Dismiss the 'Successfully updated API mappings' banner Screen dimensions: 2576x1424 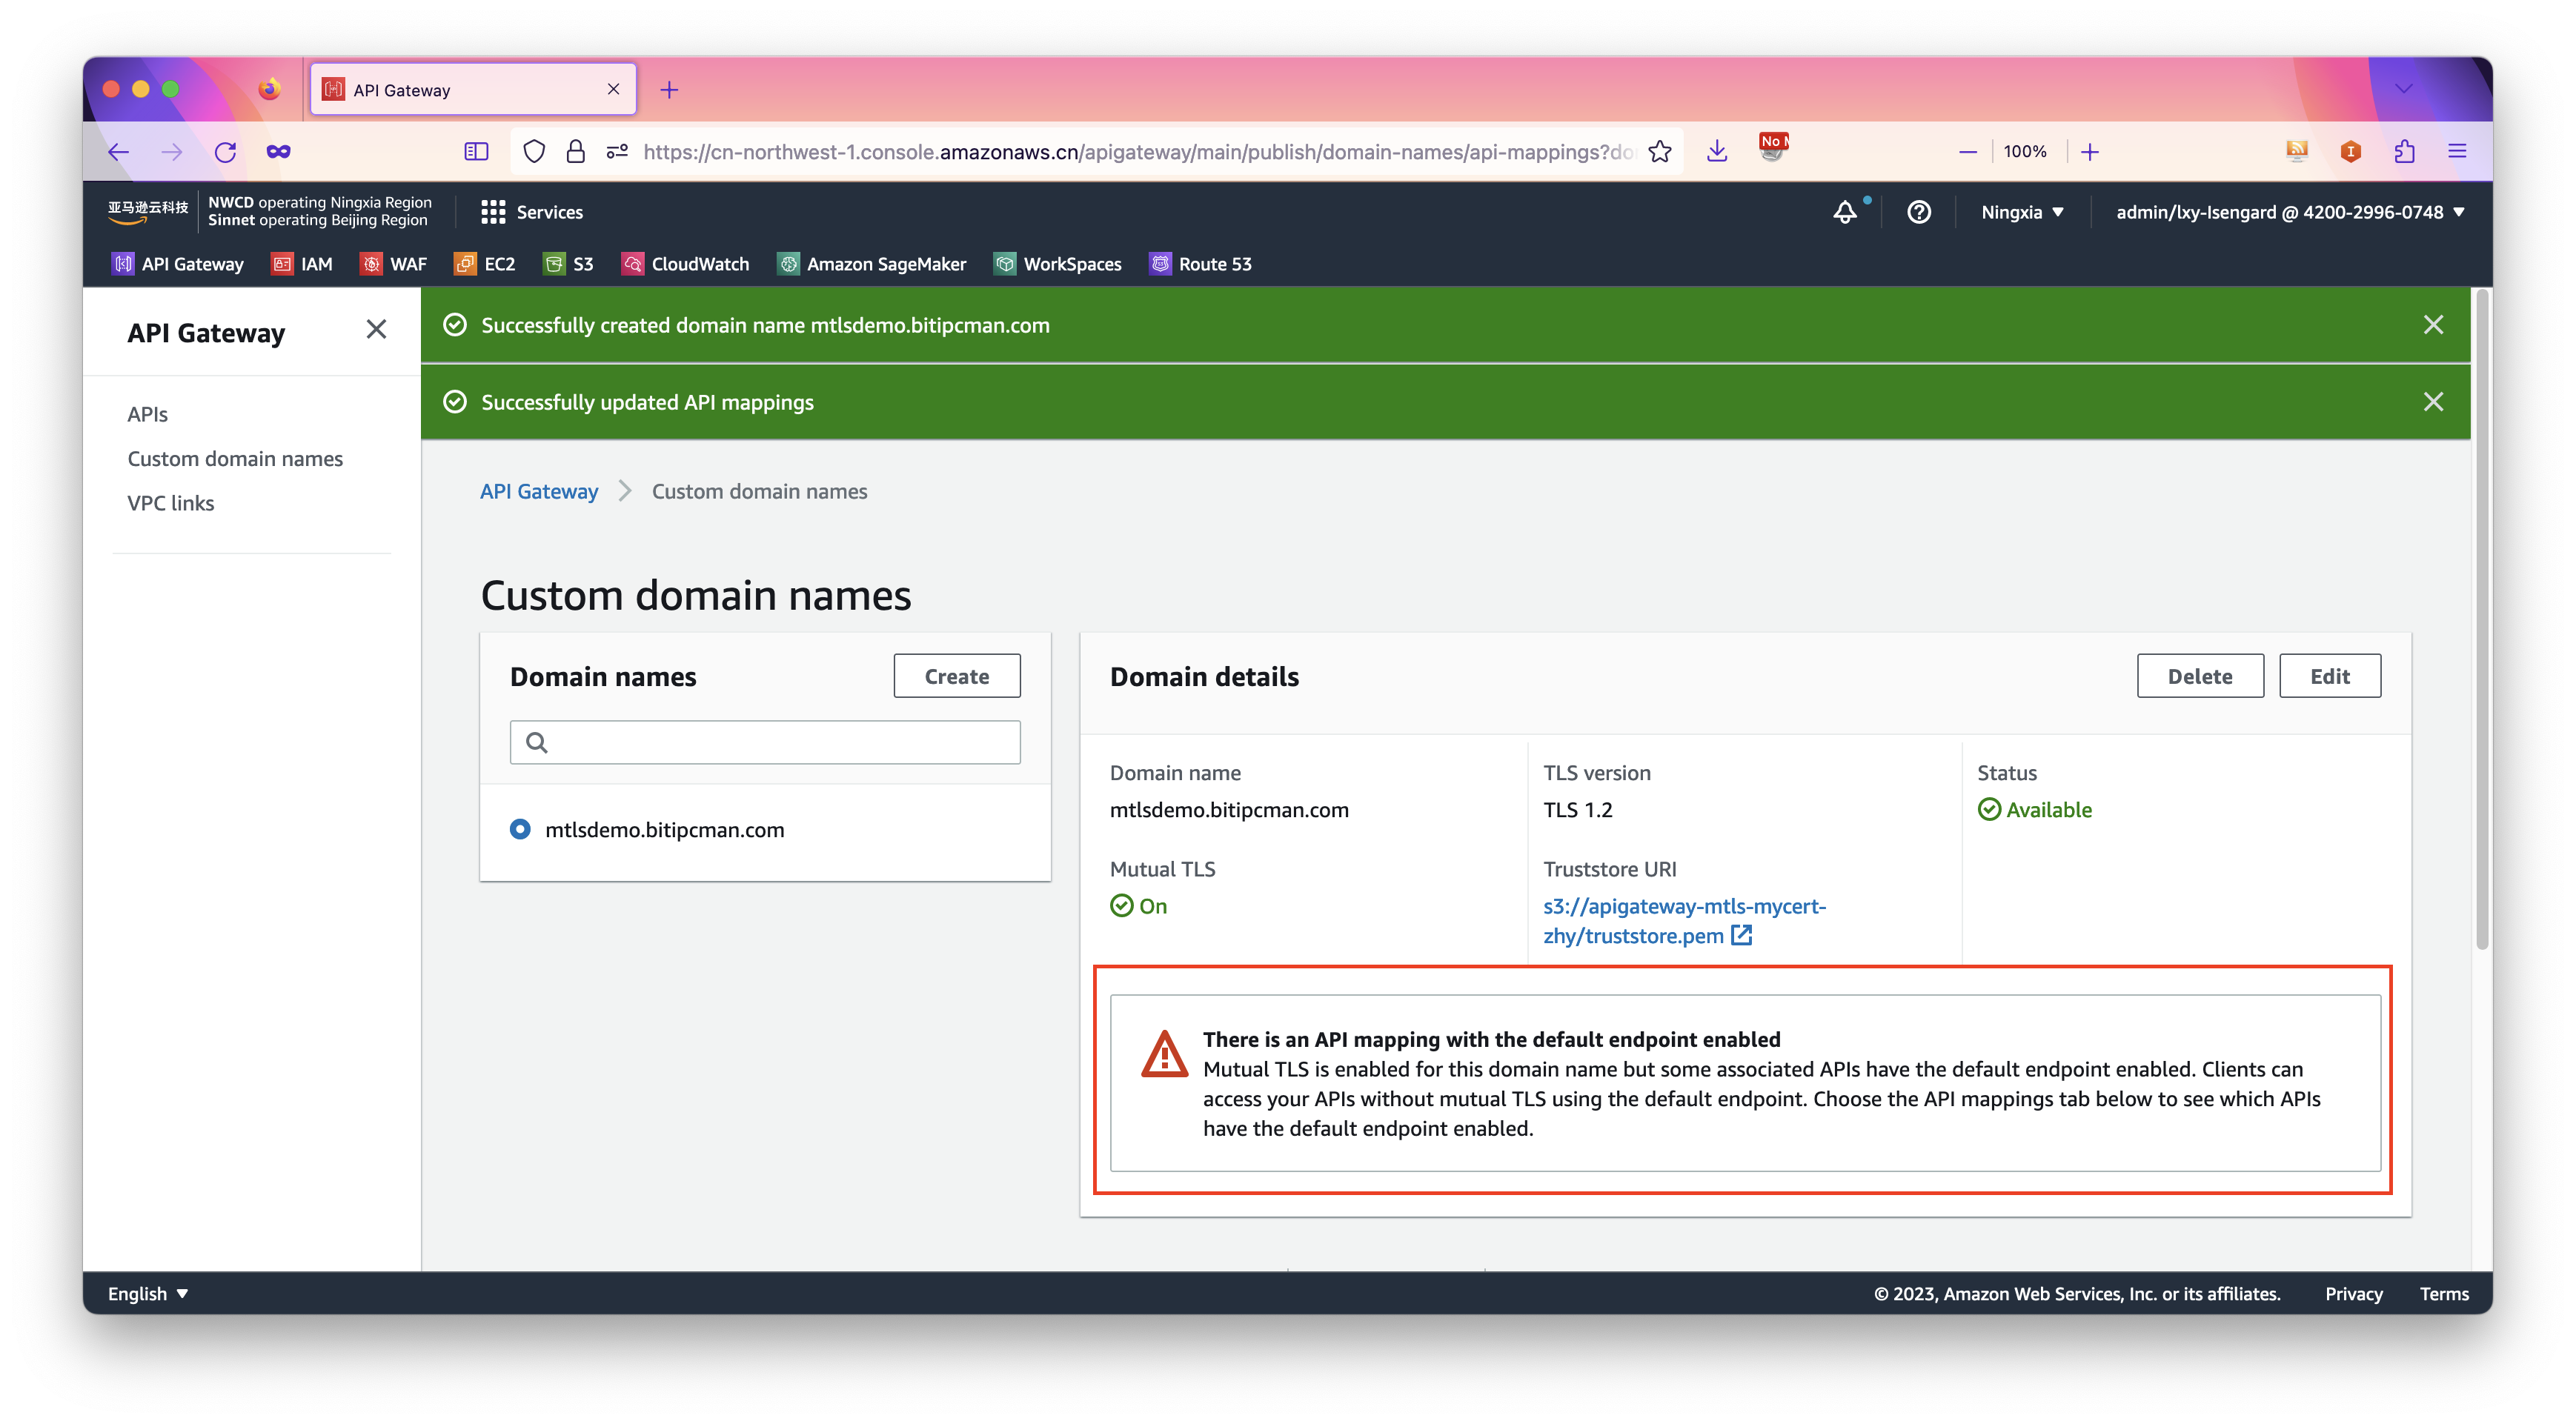[x=2433, y=402]
